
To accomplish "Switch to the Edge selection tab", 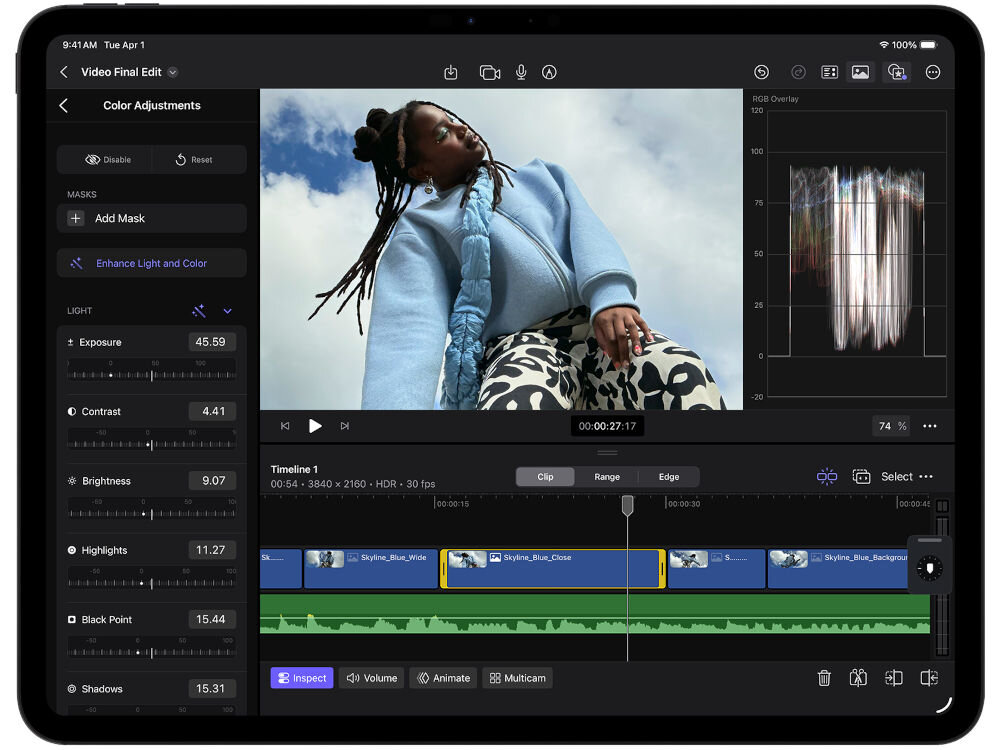I will (669, 477).
